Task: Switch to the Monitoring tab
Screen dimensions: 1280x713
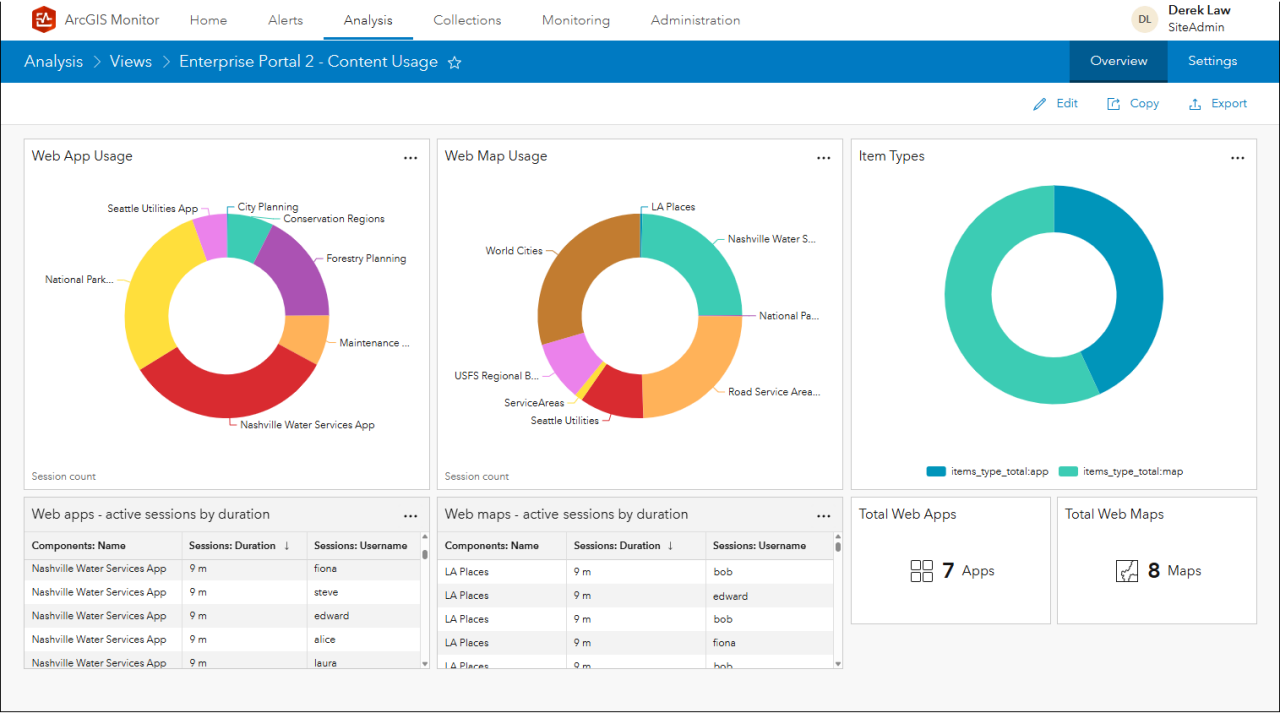Action: click(x=576, y=20)
